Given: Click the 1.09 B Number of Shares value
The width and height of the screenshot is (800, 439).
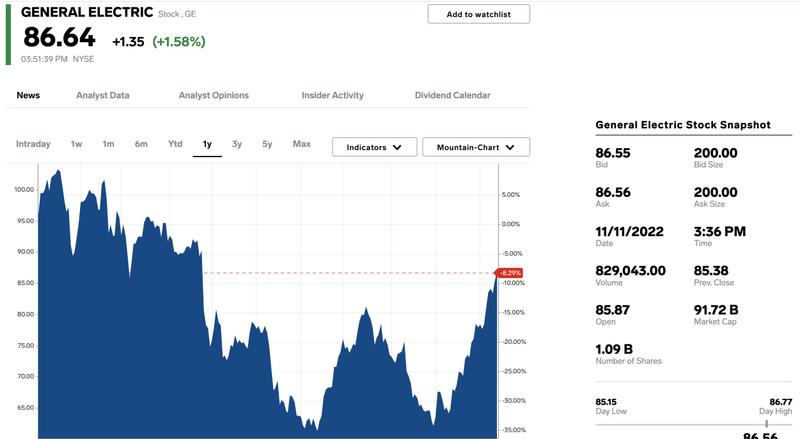Looking at the screenshot, I should point(614,349).
